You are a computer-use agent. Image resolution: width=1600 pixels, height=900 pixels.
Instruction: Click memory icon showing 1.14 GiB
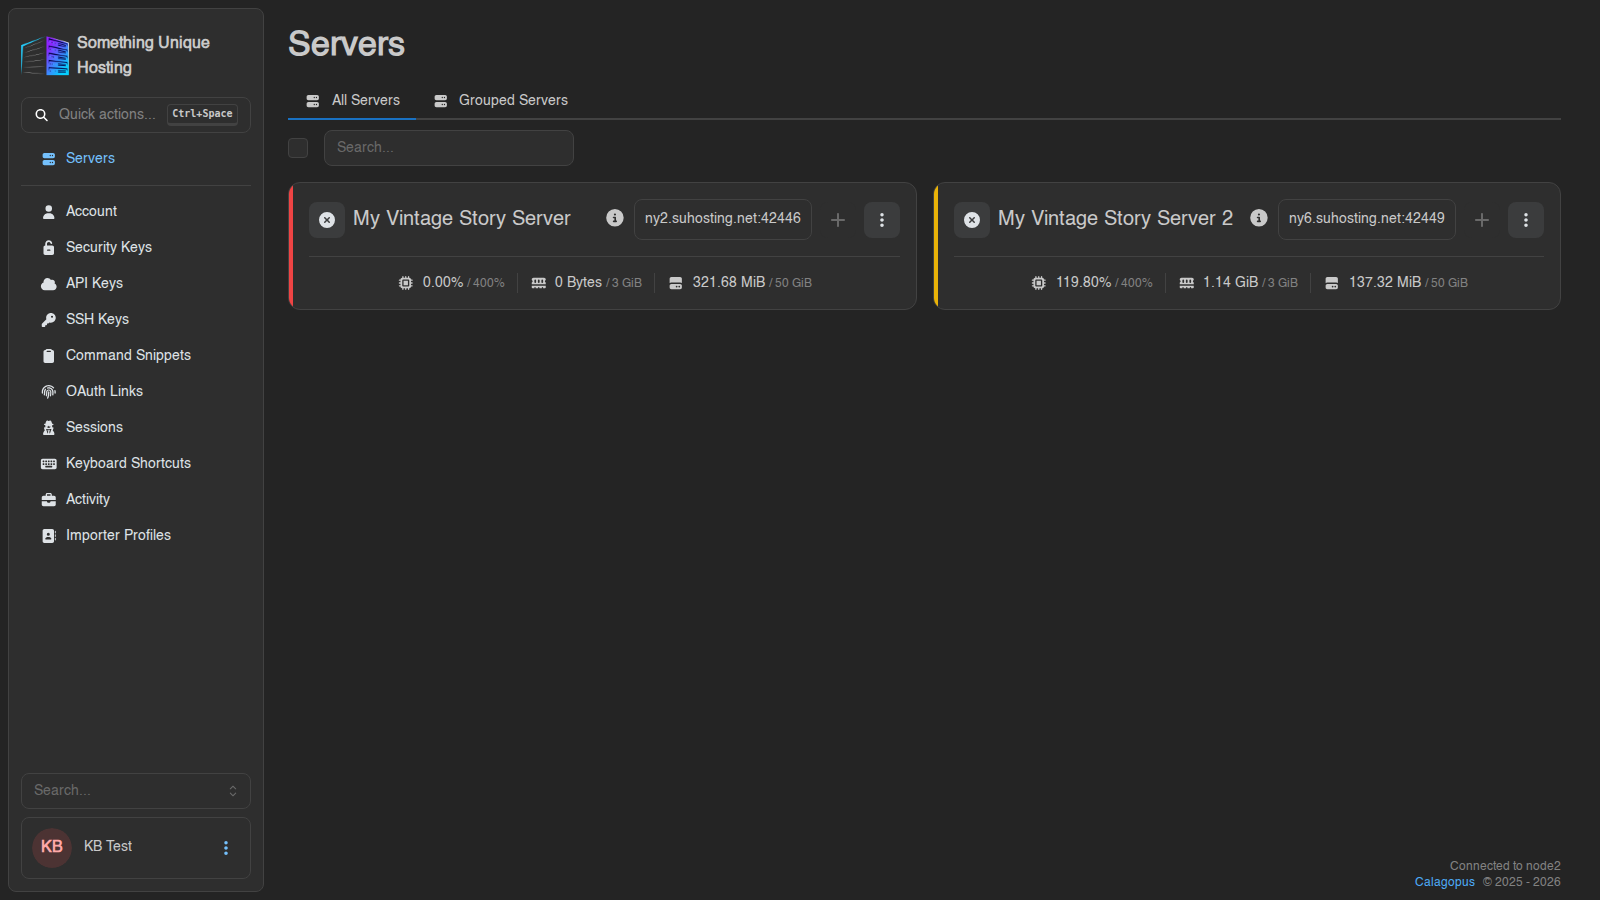(1187, 283)
